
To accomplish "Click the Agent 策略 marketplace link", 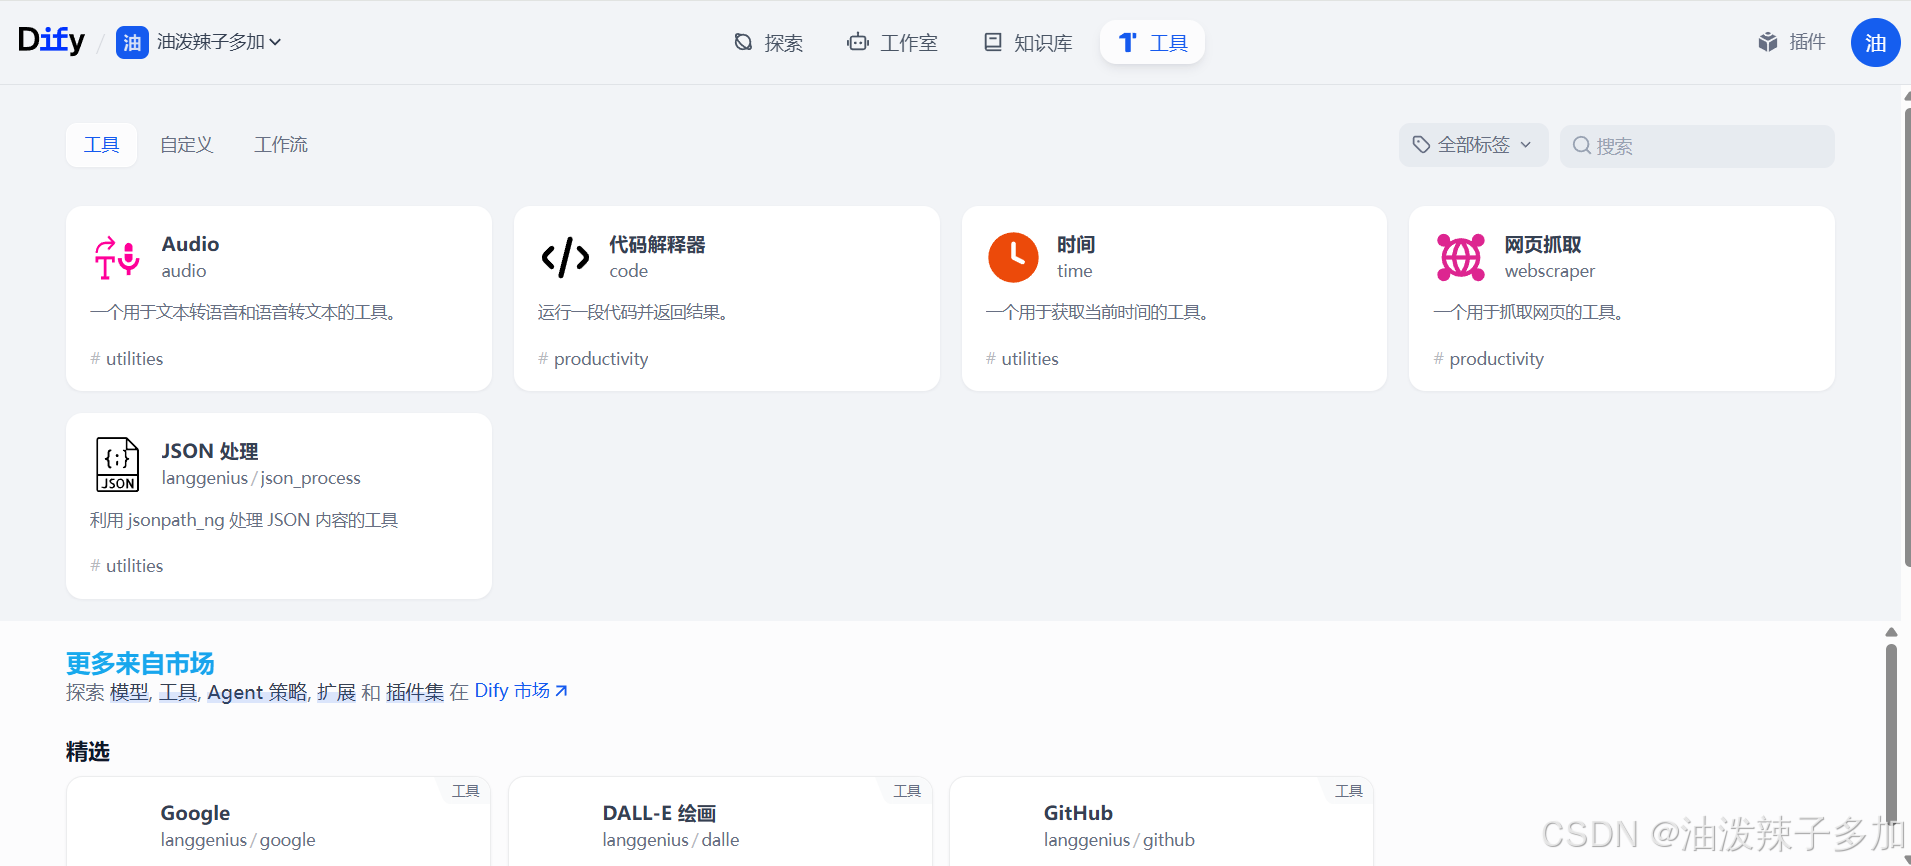I will tap(258, 692).
